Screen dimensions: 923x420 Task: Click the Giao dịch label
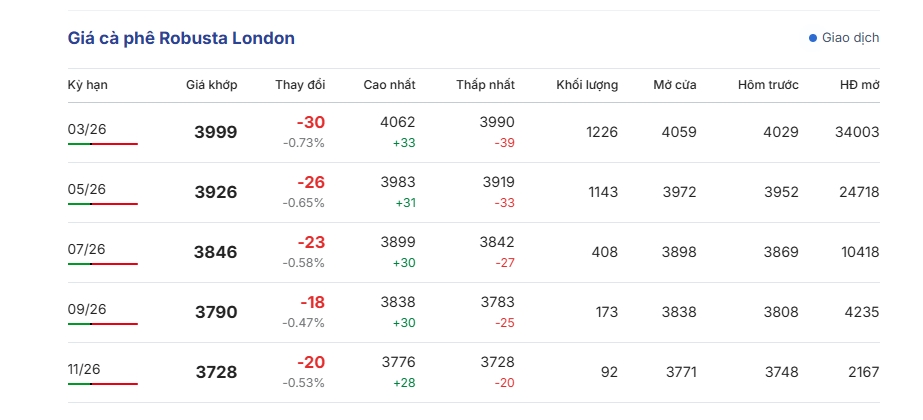[850, 38]
